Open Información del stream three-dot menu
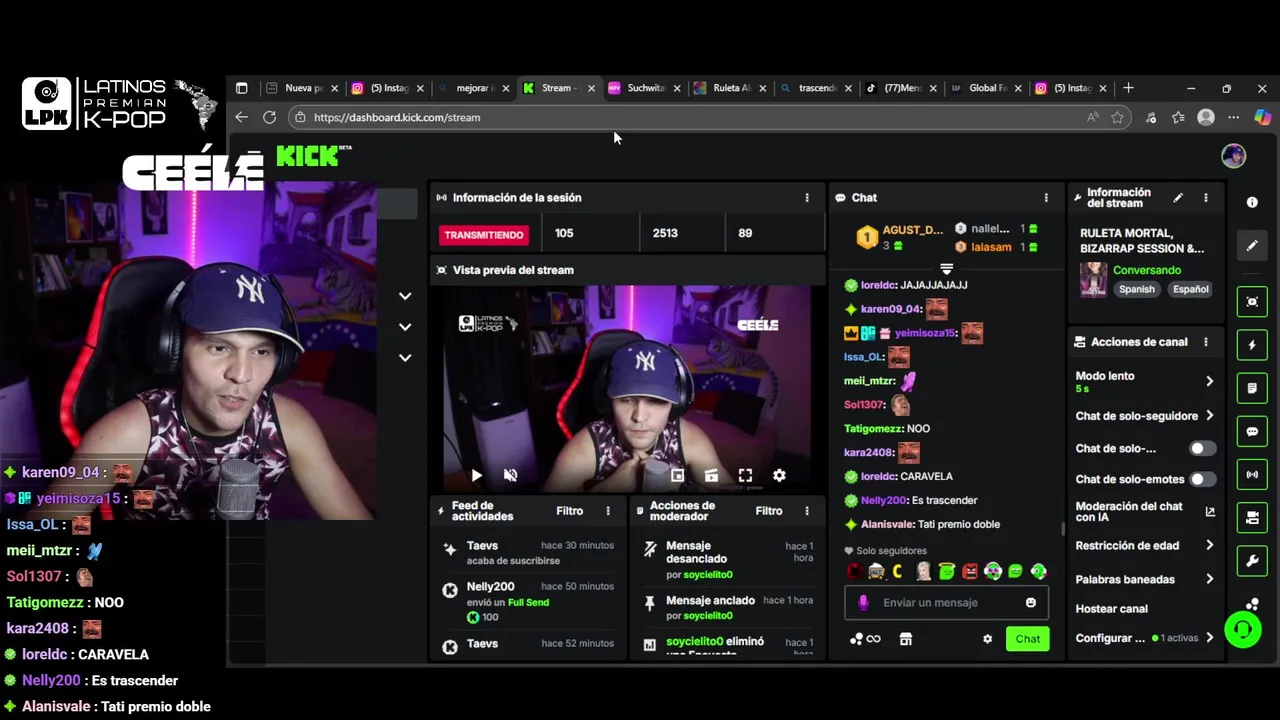The width and height of the screenshot is (1280, 720). [1205, 198]
